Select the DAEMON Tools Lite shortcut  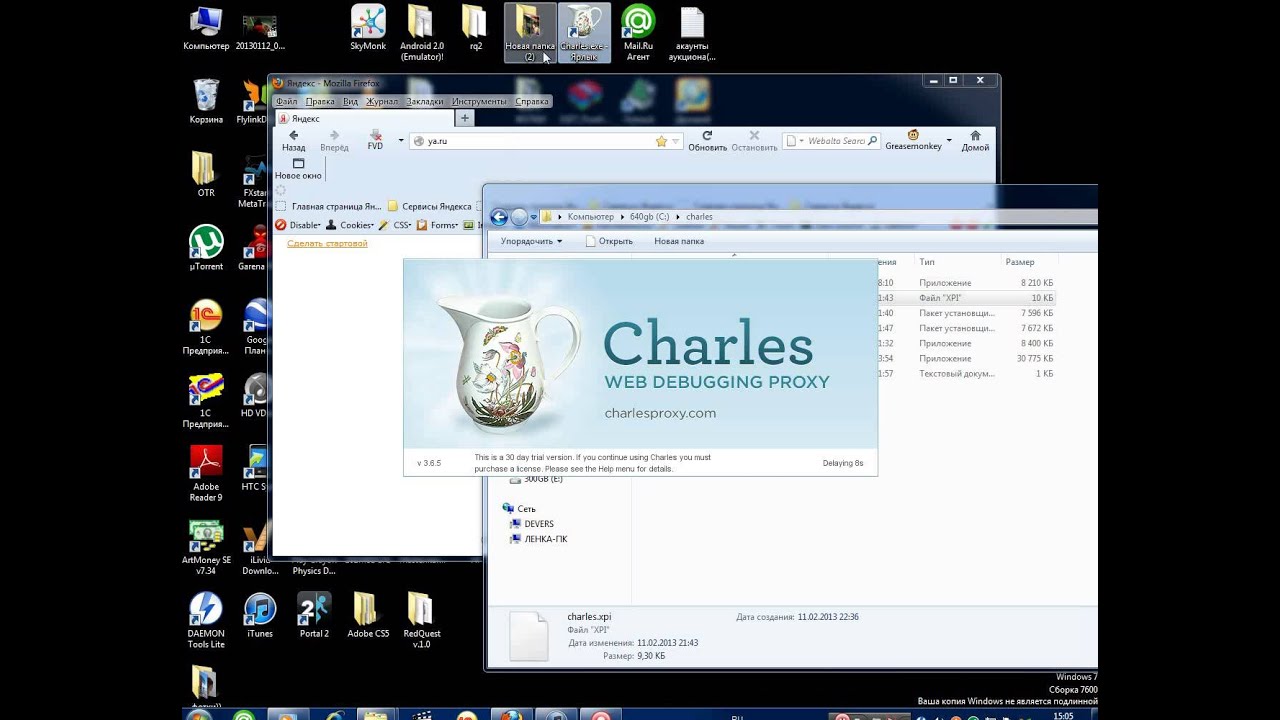pos(206,620)
